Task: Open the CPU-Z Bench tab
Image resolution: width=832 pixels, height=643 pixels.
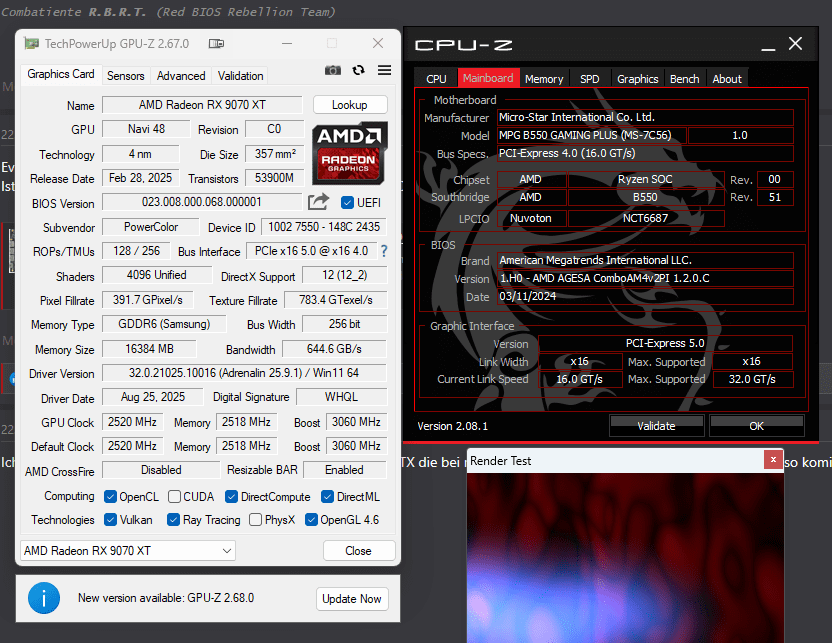Action: (x=684, y=79)
